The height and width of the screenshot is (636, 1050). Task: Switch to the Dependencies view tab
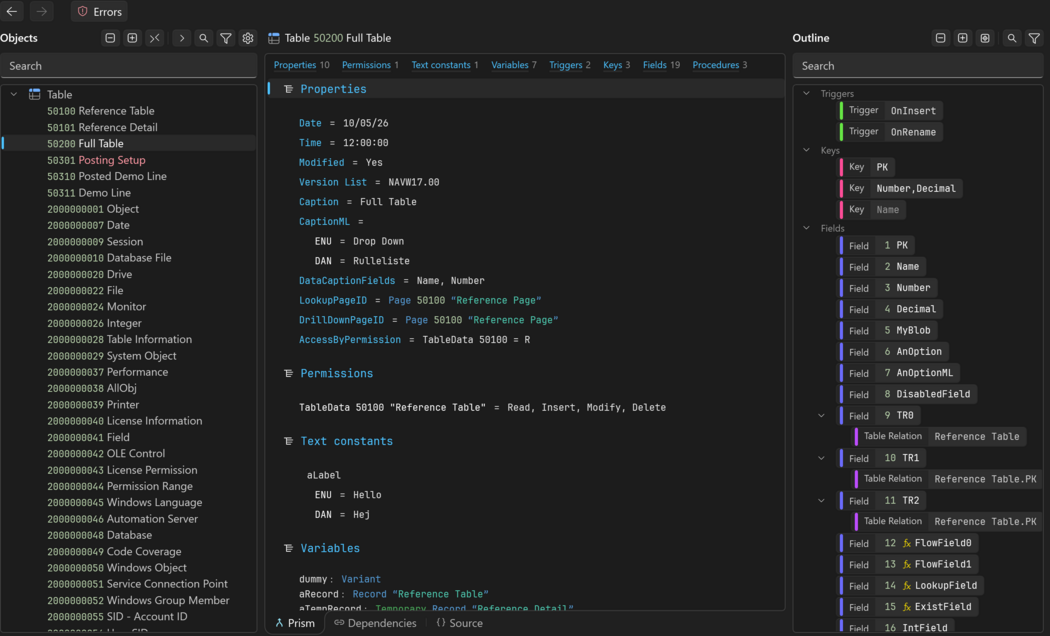point(375,623)
